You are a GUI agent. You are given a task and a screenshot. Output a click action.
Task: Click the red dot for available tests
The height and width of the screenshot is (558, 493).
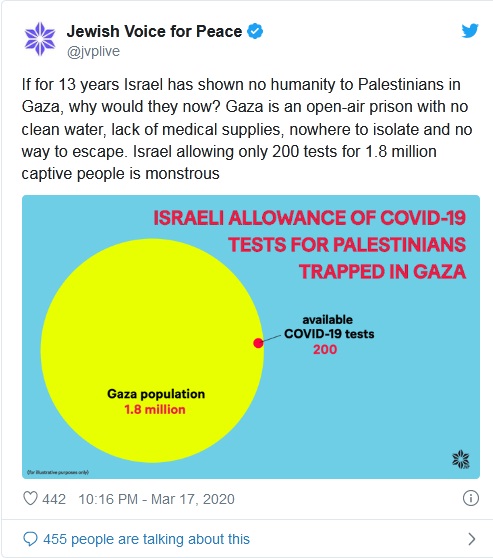pos(258,343)
